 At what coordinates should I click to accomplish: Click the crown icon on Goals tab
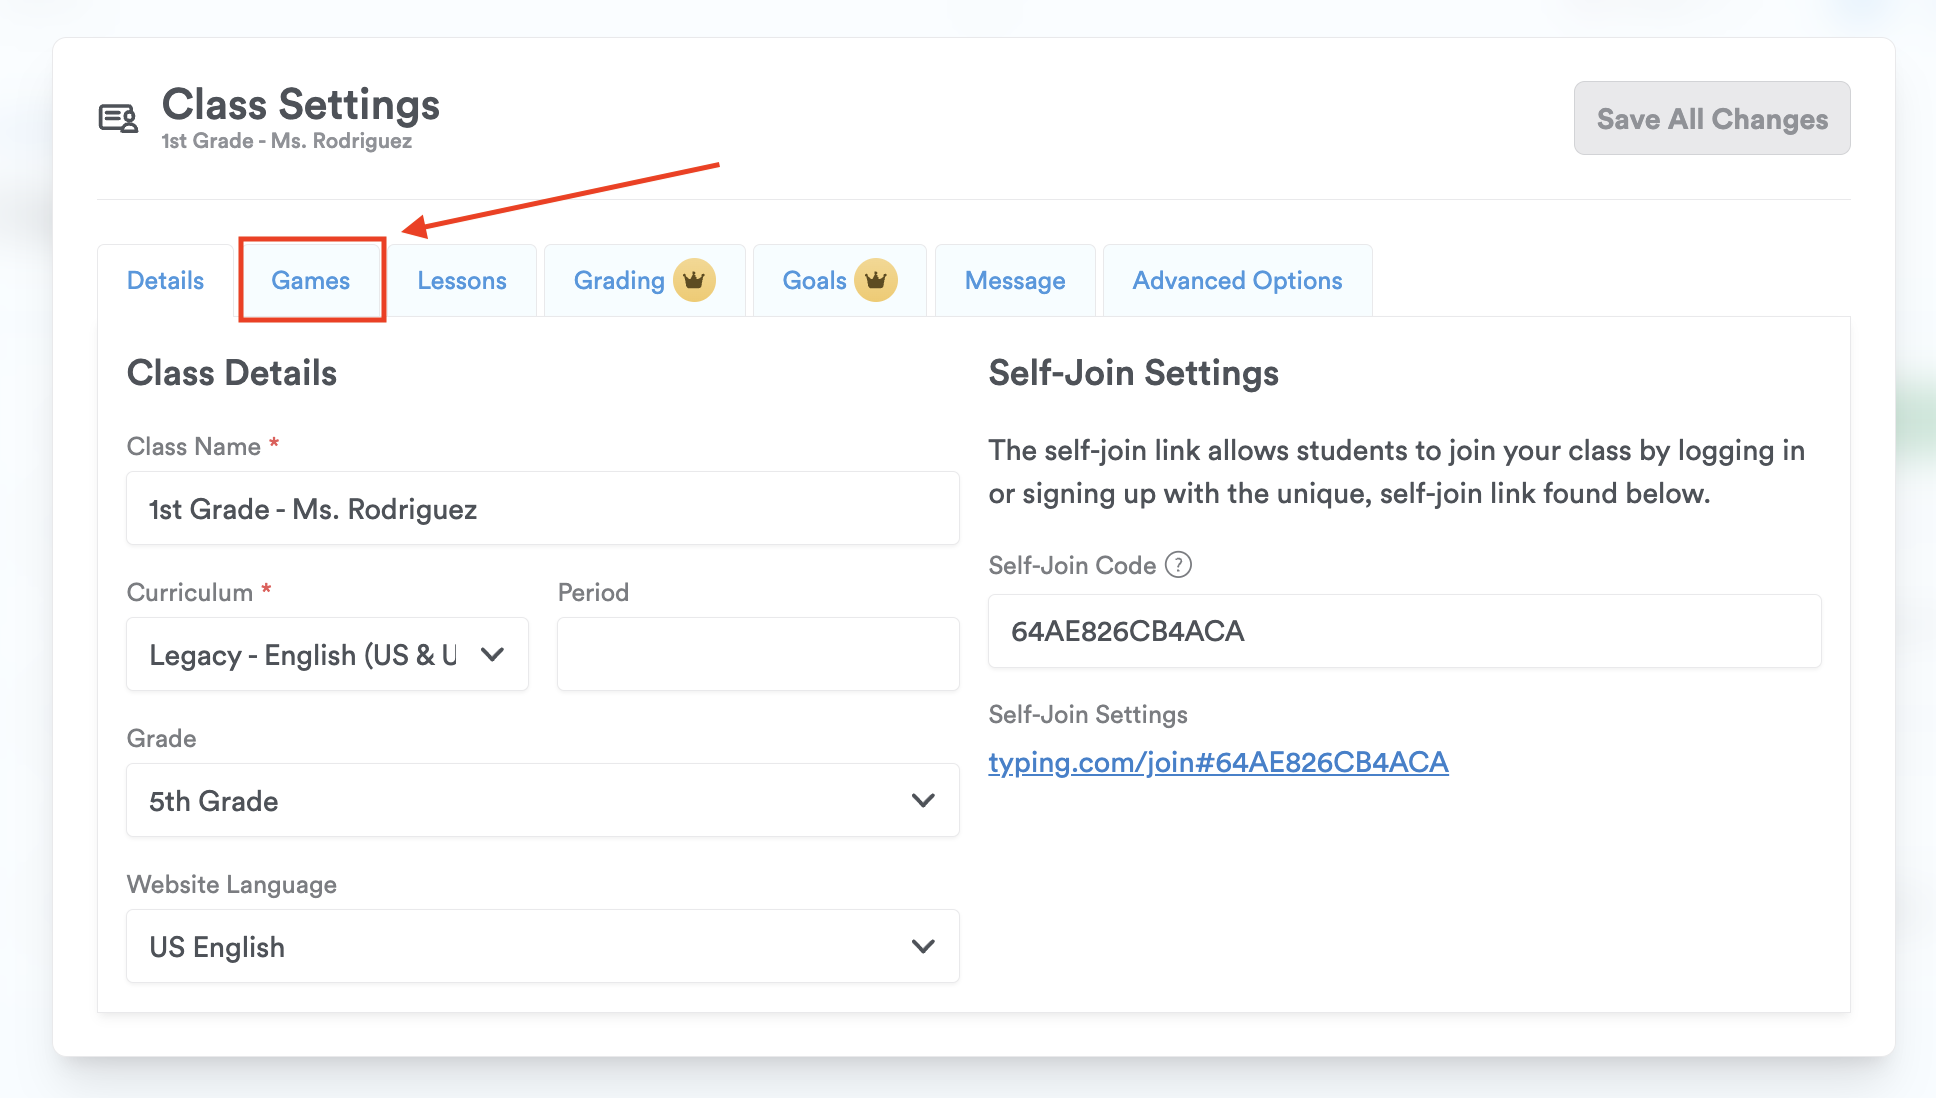[876, 280]
